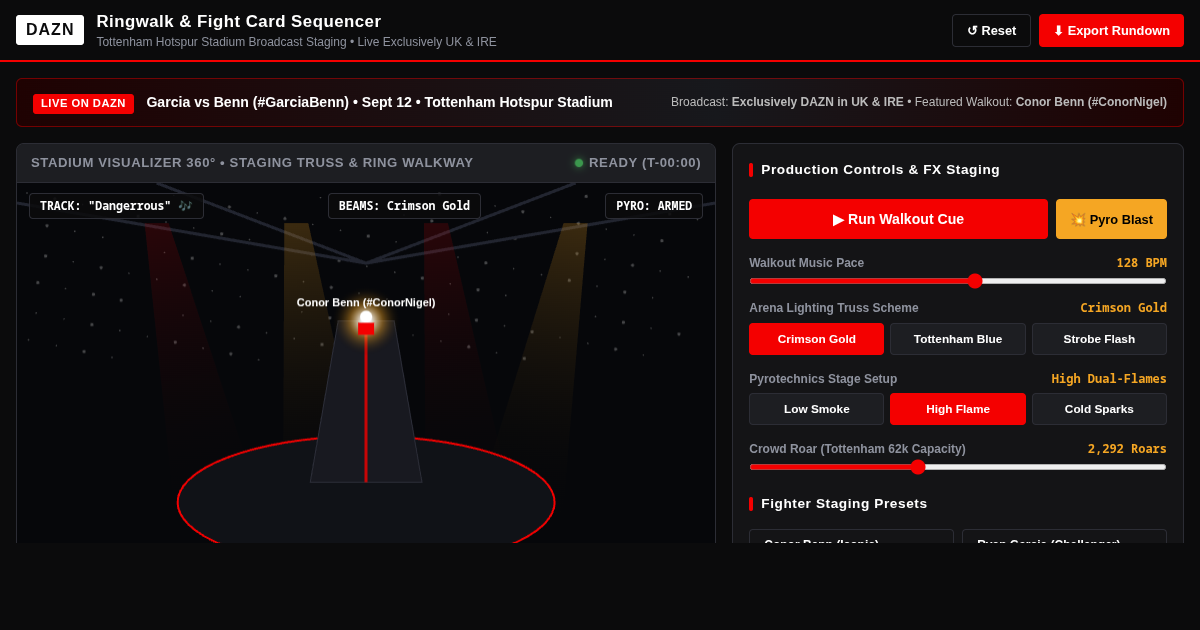Run the walkout cue
This screenshot has width=1200, height=630.
click(898, 219)
